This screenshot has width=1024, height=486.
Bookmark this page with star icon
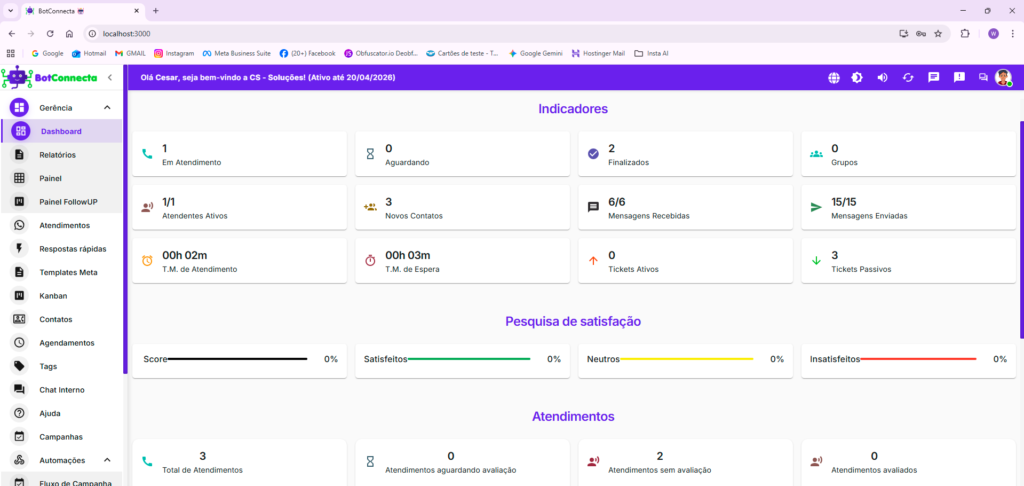938,33
